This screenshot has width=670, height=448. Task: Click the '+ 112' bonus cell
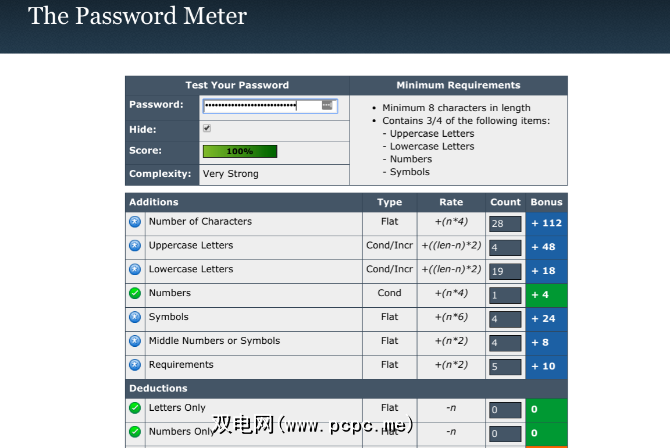(x=547, y=224)
